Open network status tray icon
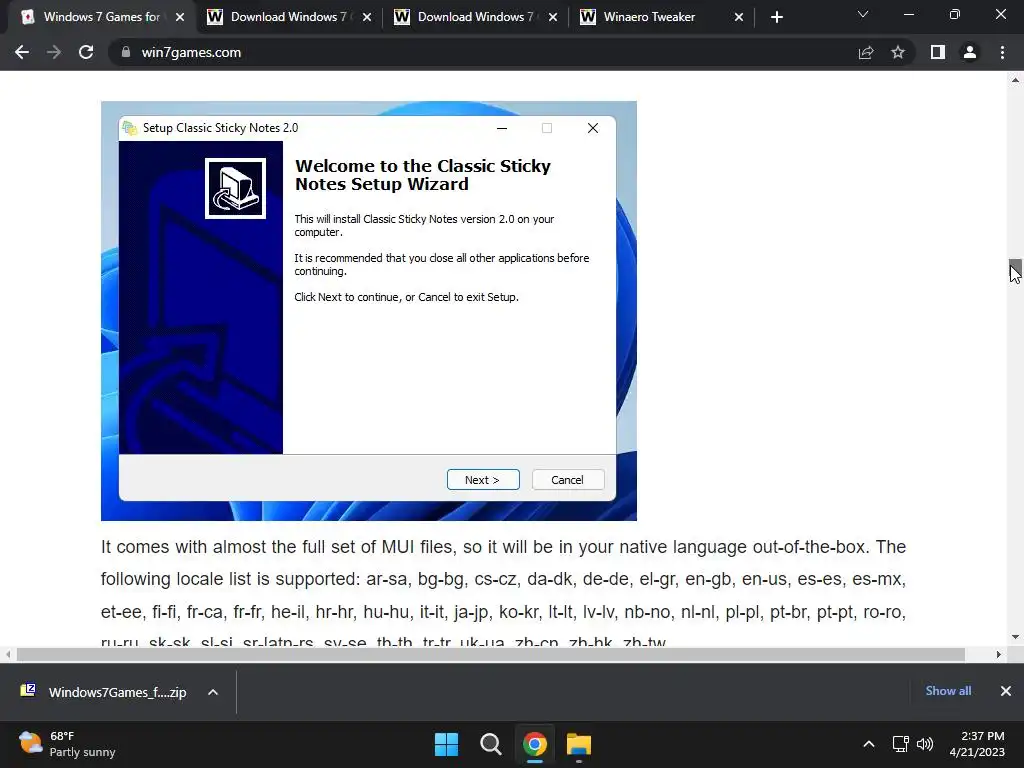Image resolution: width=1024 pixels, height=768 pixels. pyautogui.click(x=901, y=744)
